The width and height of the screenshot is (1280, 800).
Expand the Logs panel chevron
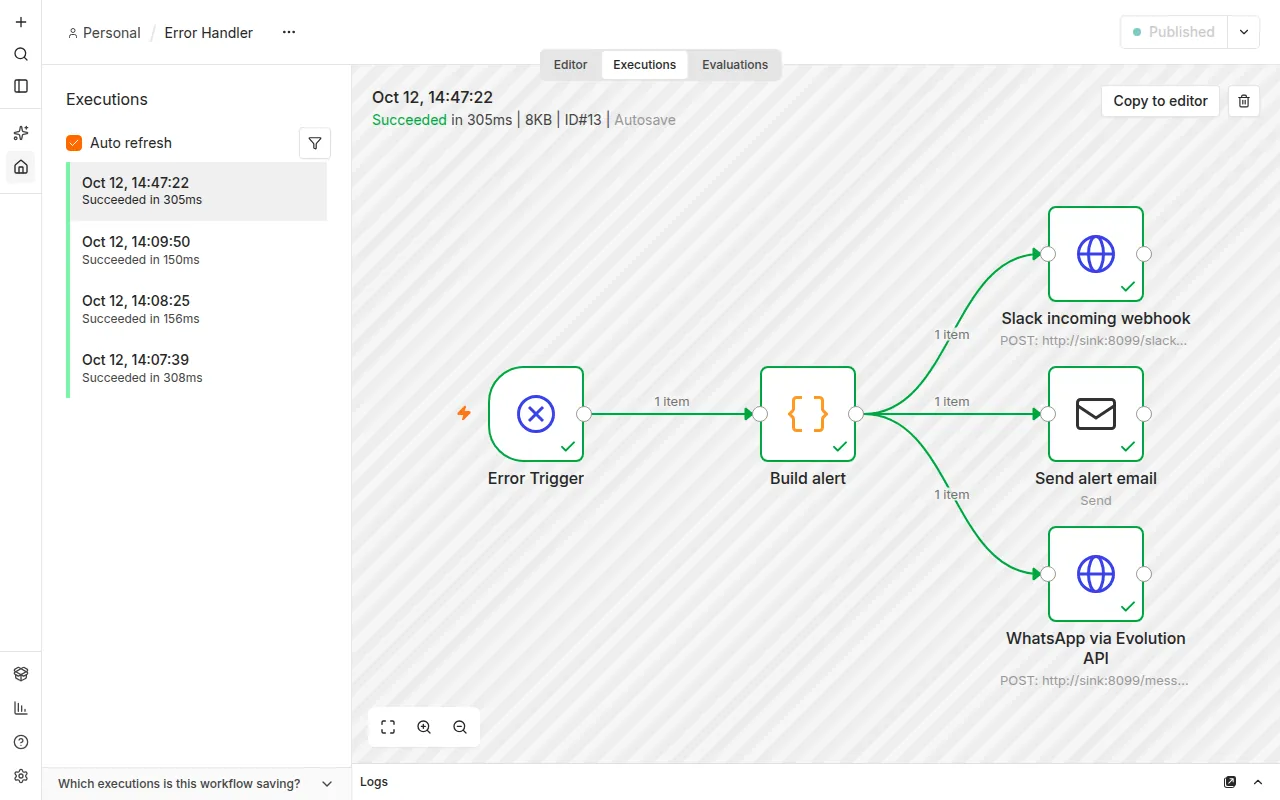(x=1258, y=782)
